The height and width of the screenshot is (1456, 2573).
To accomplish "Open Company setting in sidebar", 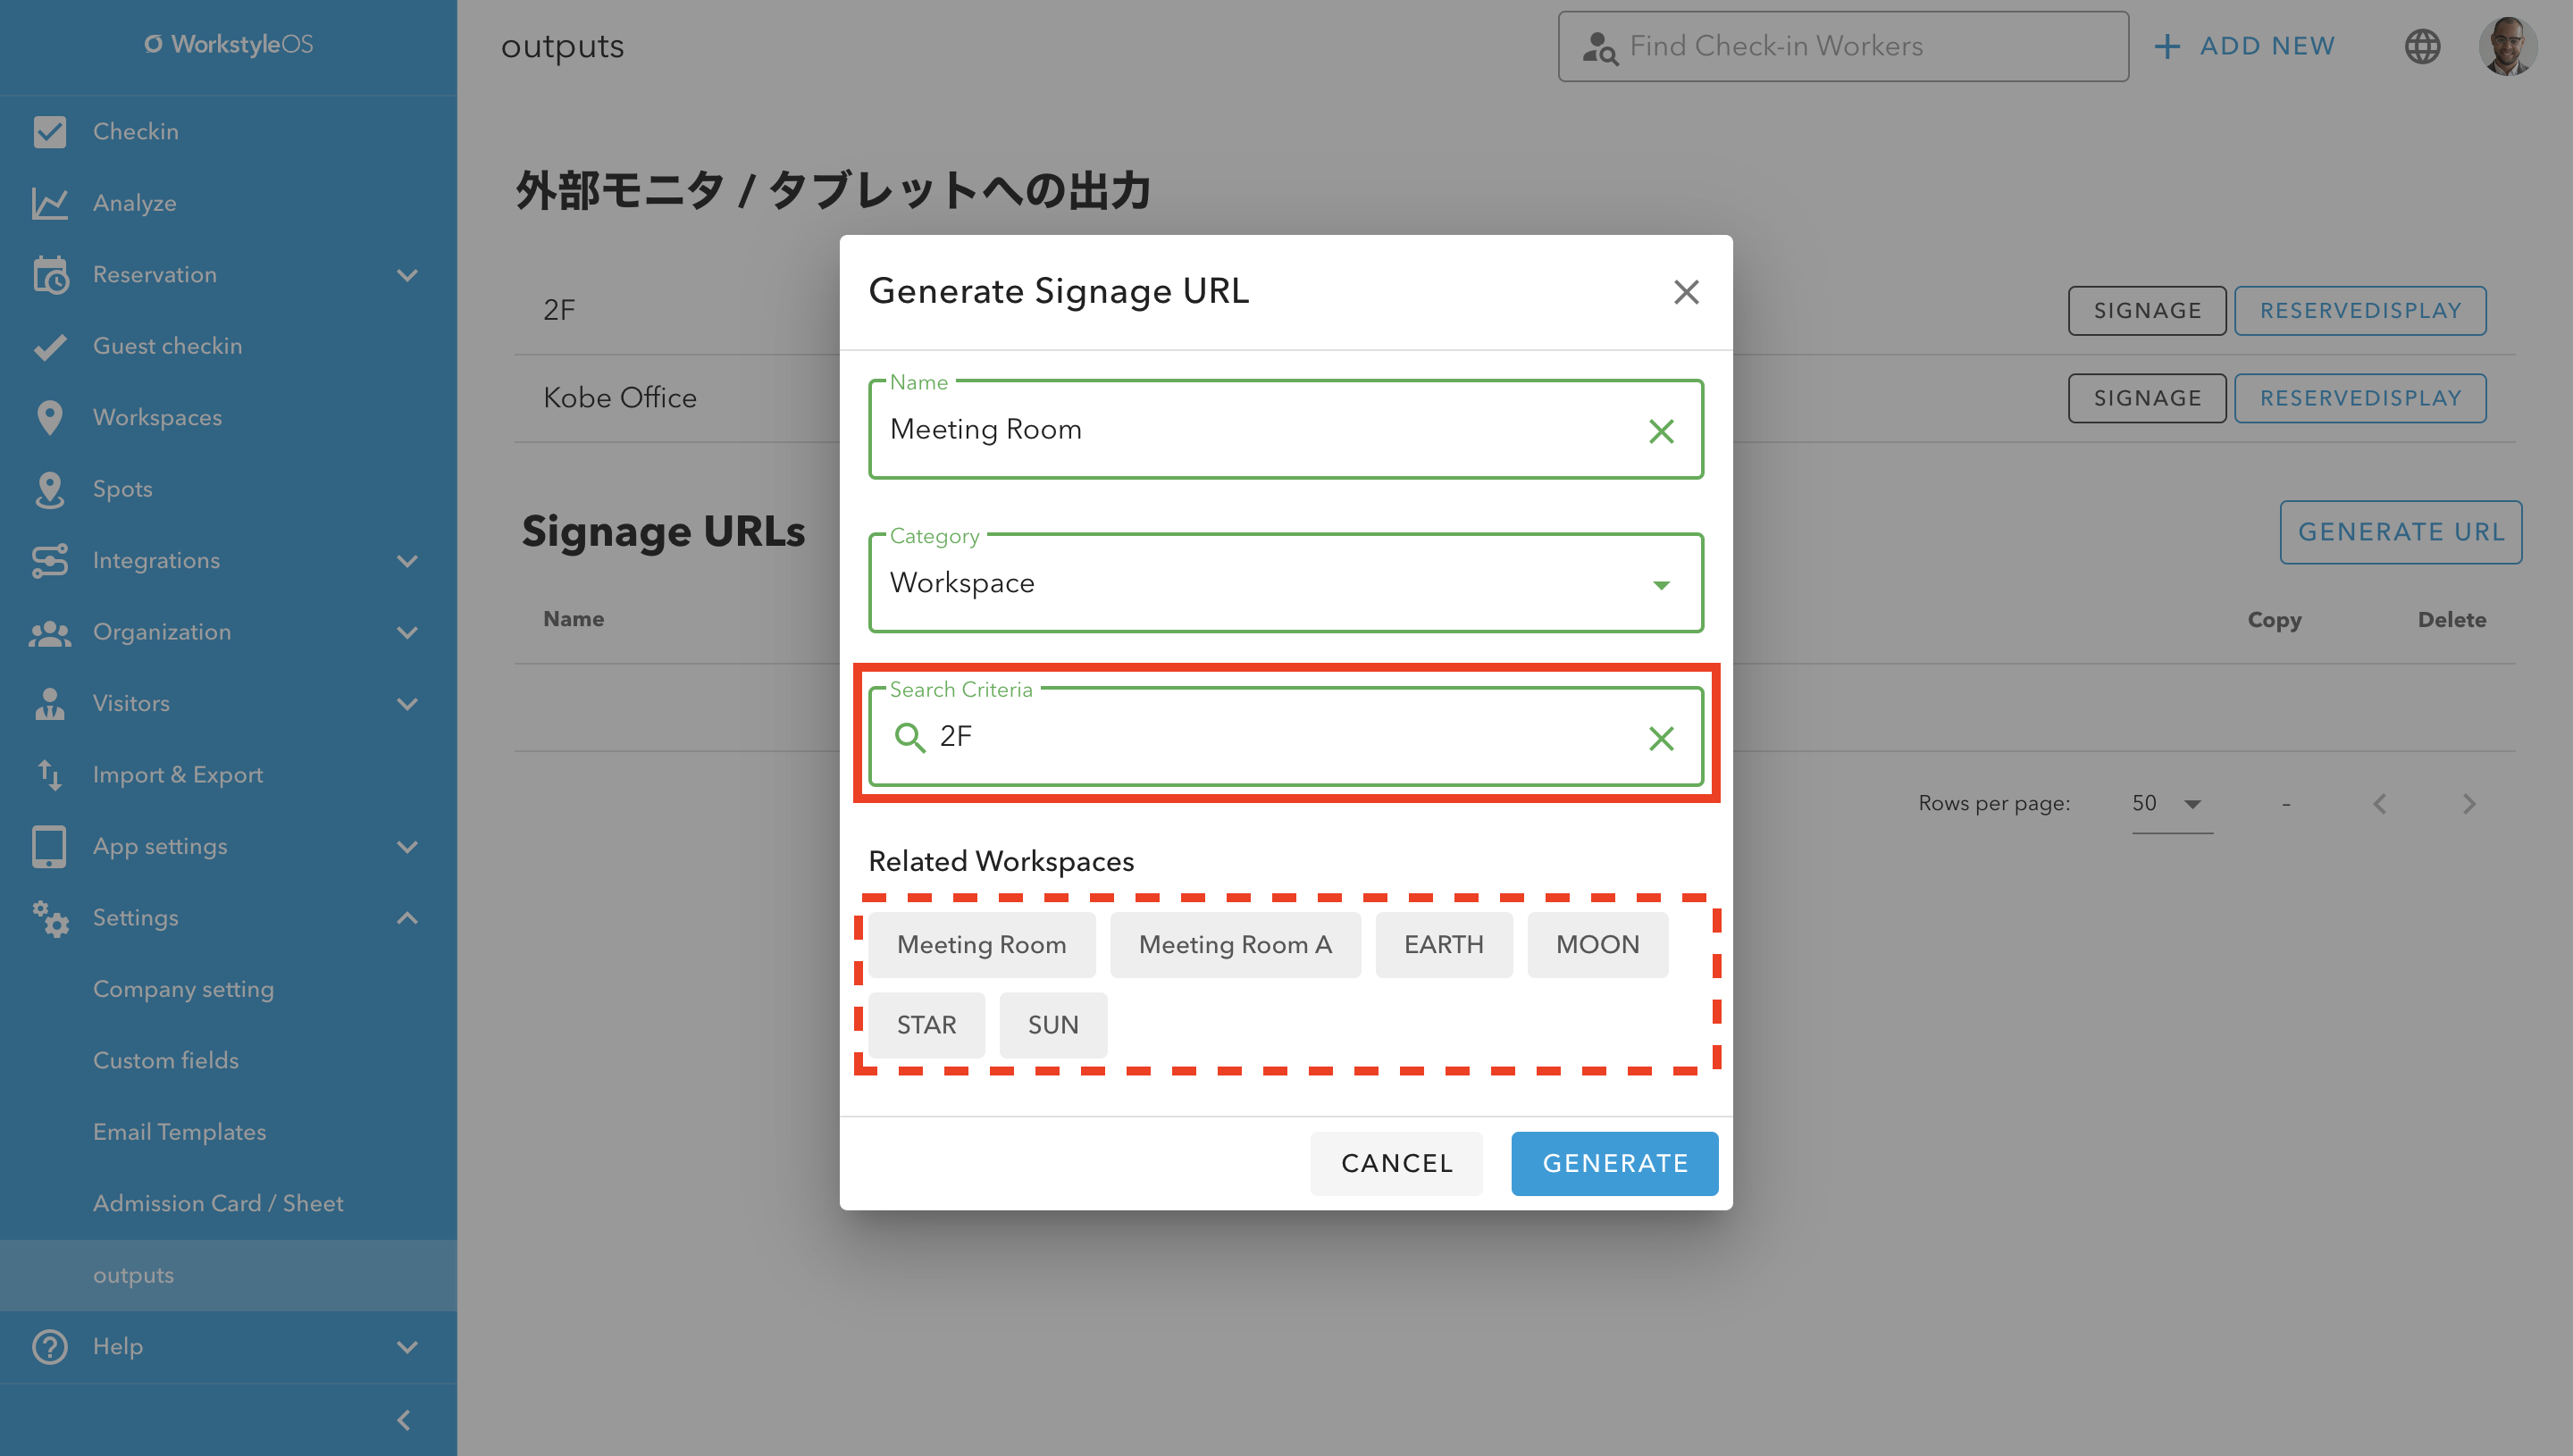I will click(x=183, y=989).
